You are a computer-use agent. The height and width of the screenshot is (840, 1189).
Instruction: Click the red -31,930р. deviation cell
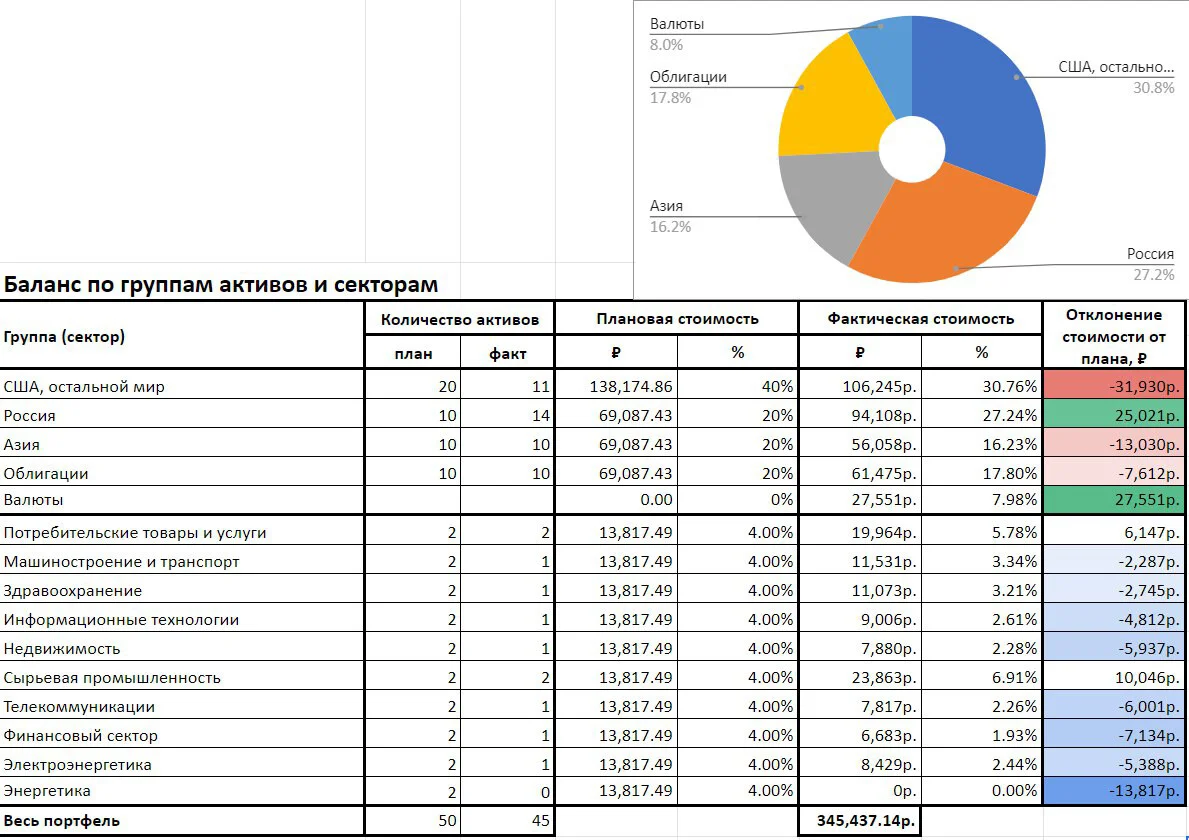1113,386
